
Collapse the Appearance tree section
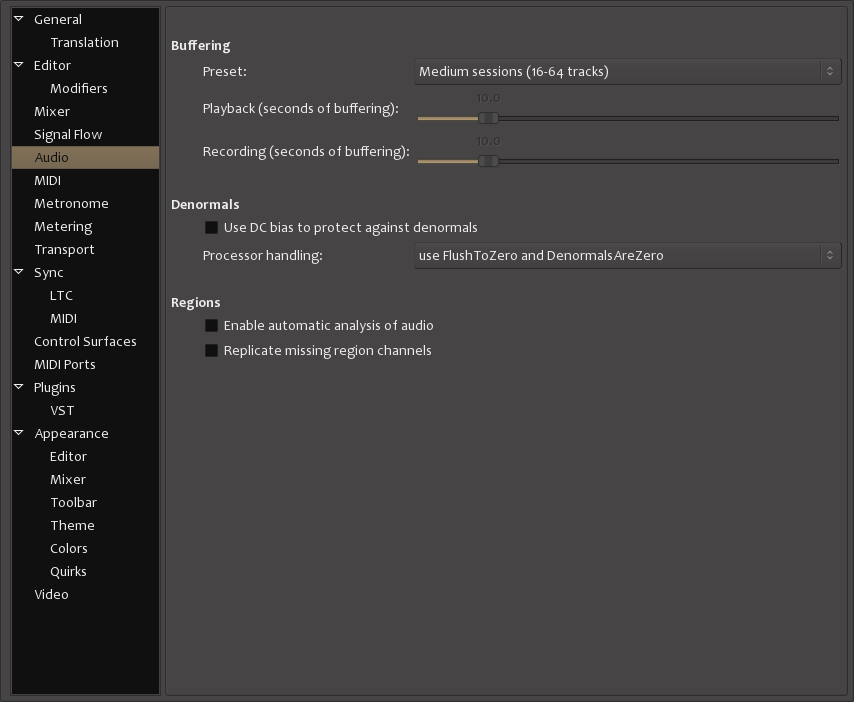click(19, 433)
